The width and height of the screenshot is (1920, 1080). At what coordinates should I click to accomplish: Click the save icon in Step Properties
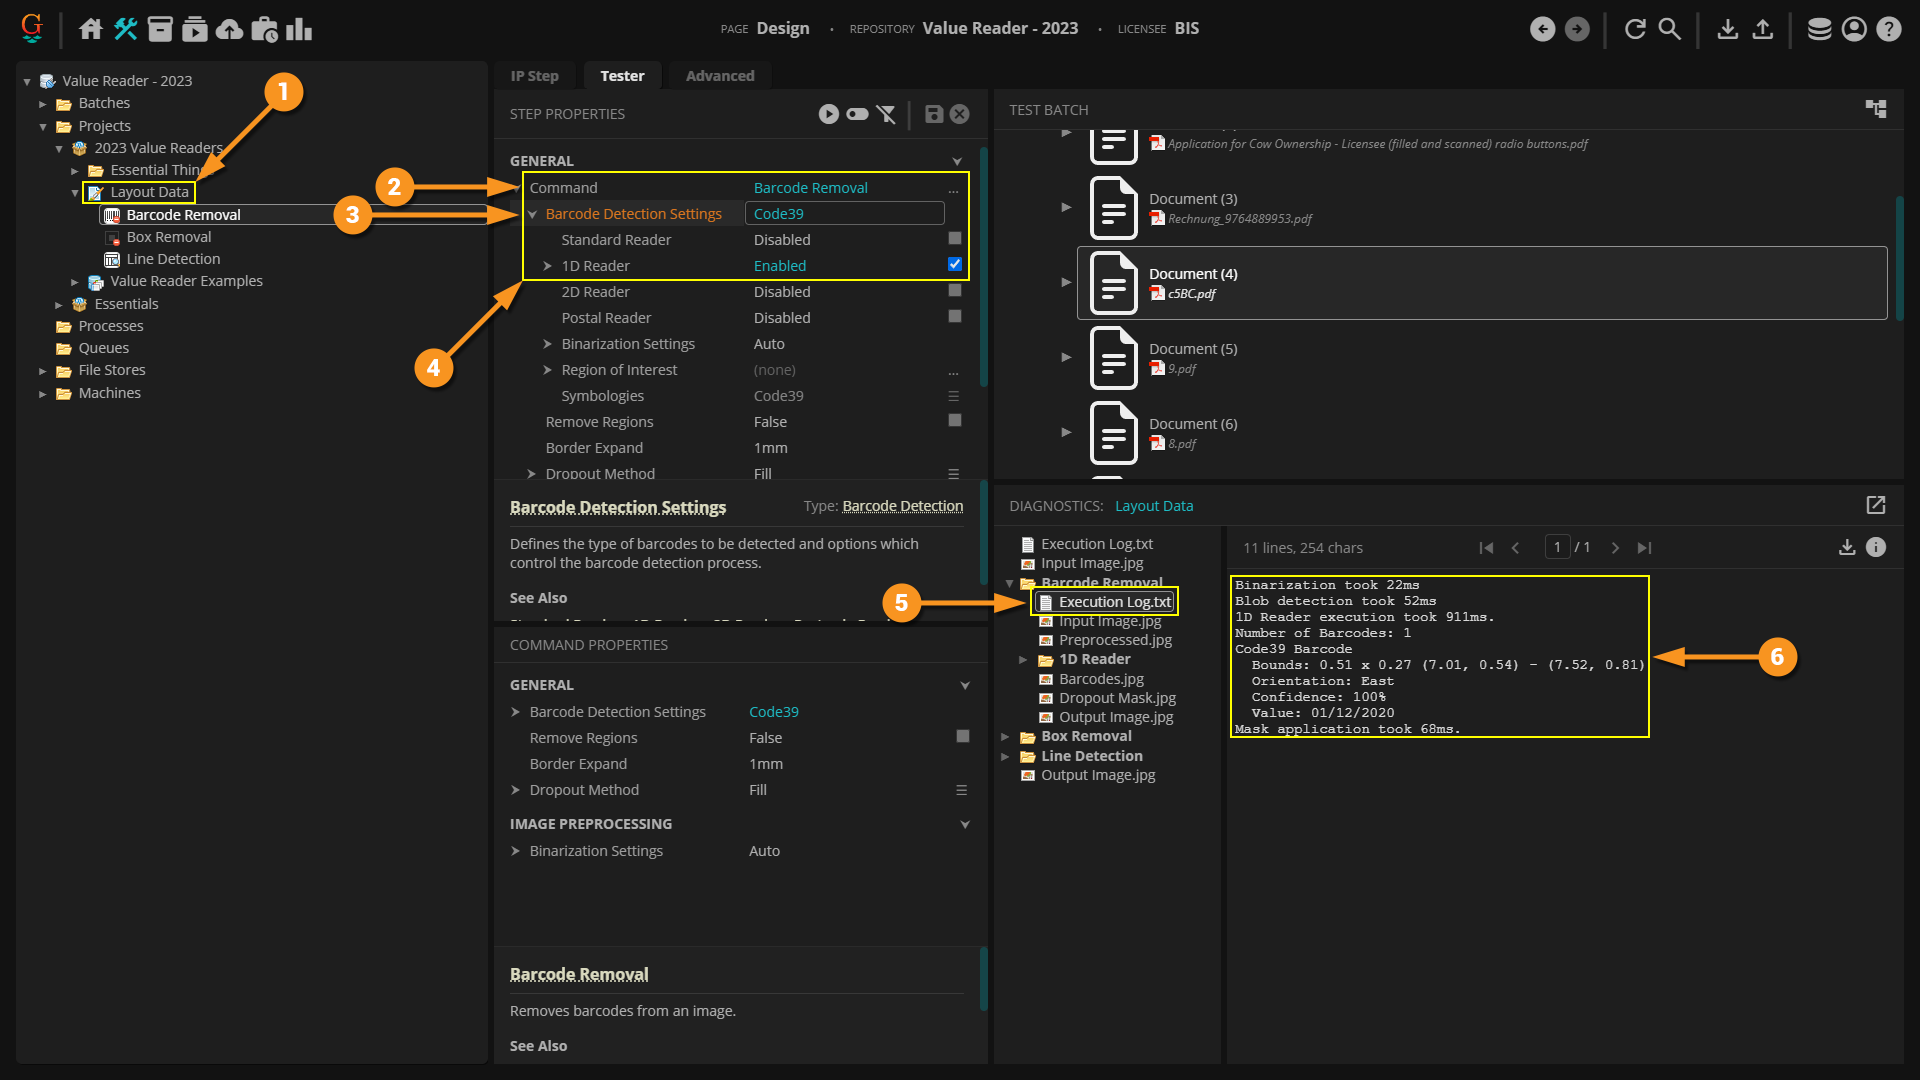pos(933,114)
